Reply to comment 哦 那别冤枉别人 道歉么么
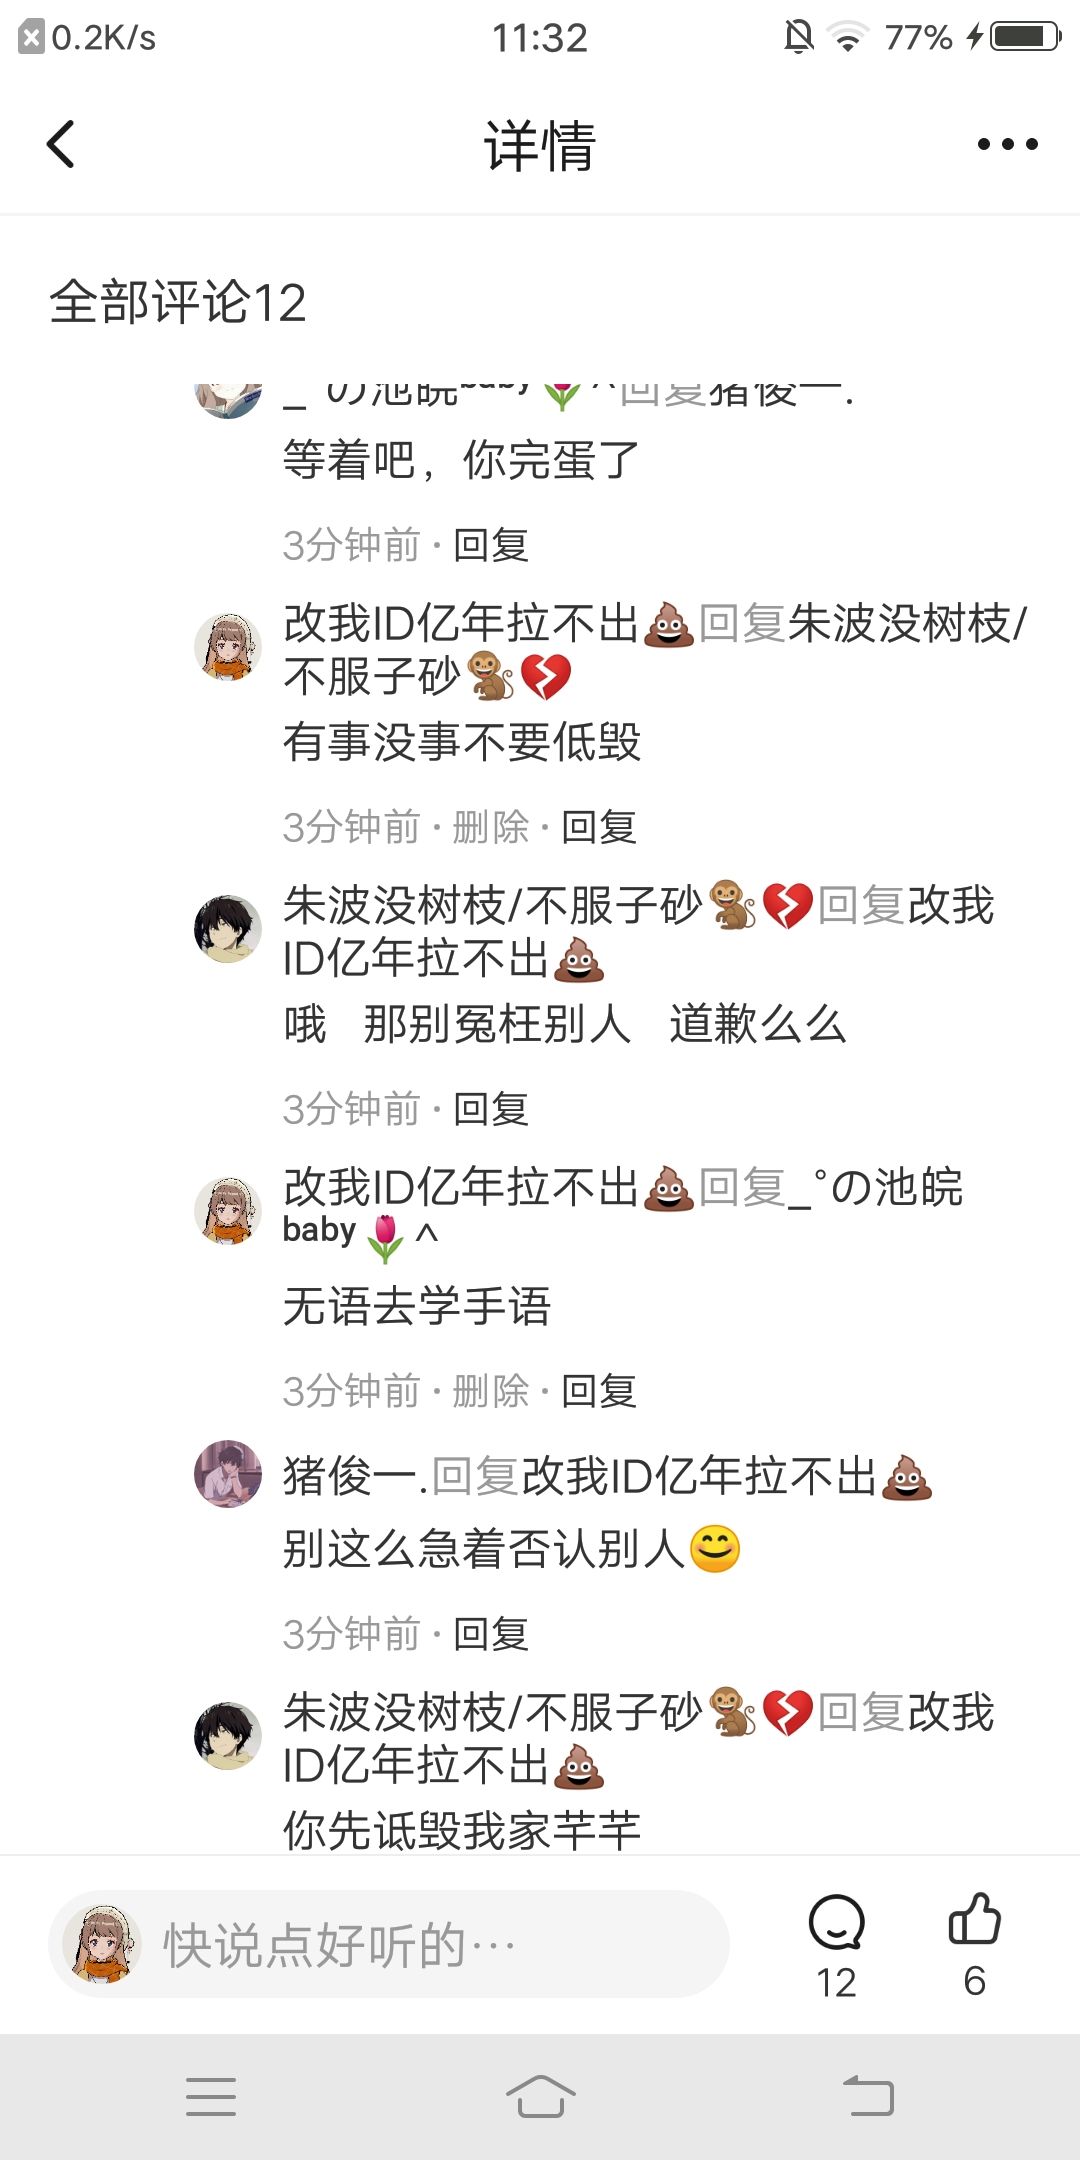This screenshot has width=1080, height=2160. coord(490,1109)
